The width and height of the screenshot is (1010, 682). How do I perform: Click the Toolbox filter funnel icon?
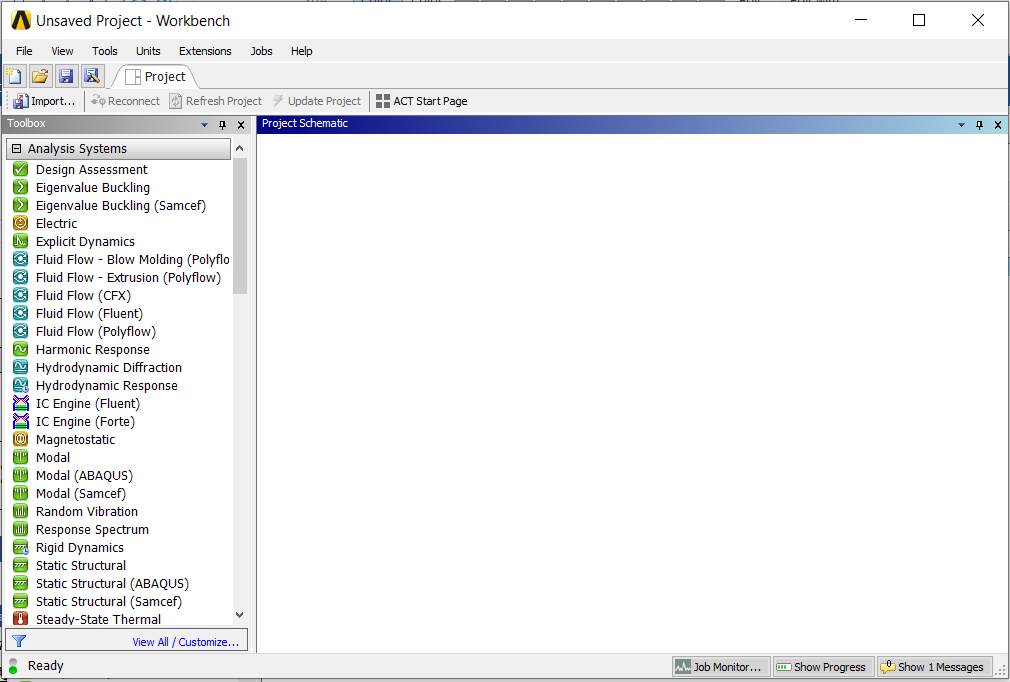point(19,641)
